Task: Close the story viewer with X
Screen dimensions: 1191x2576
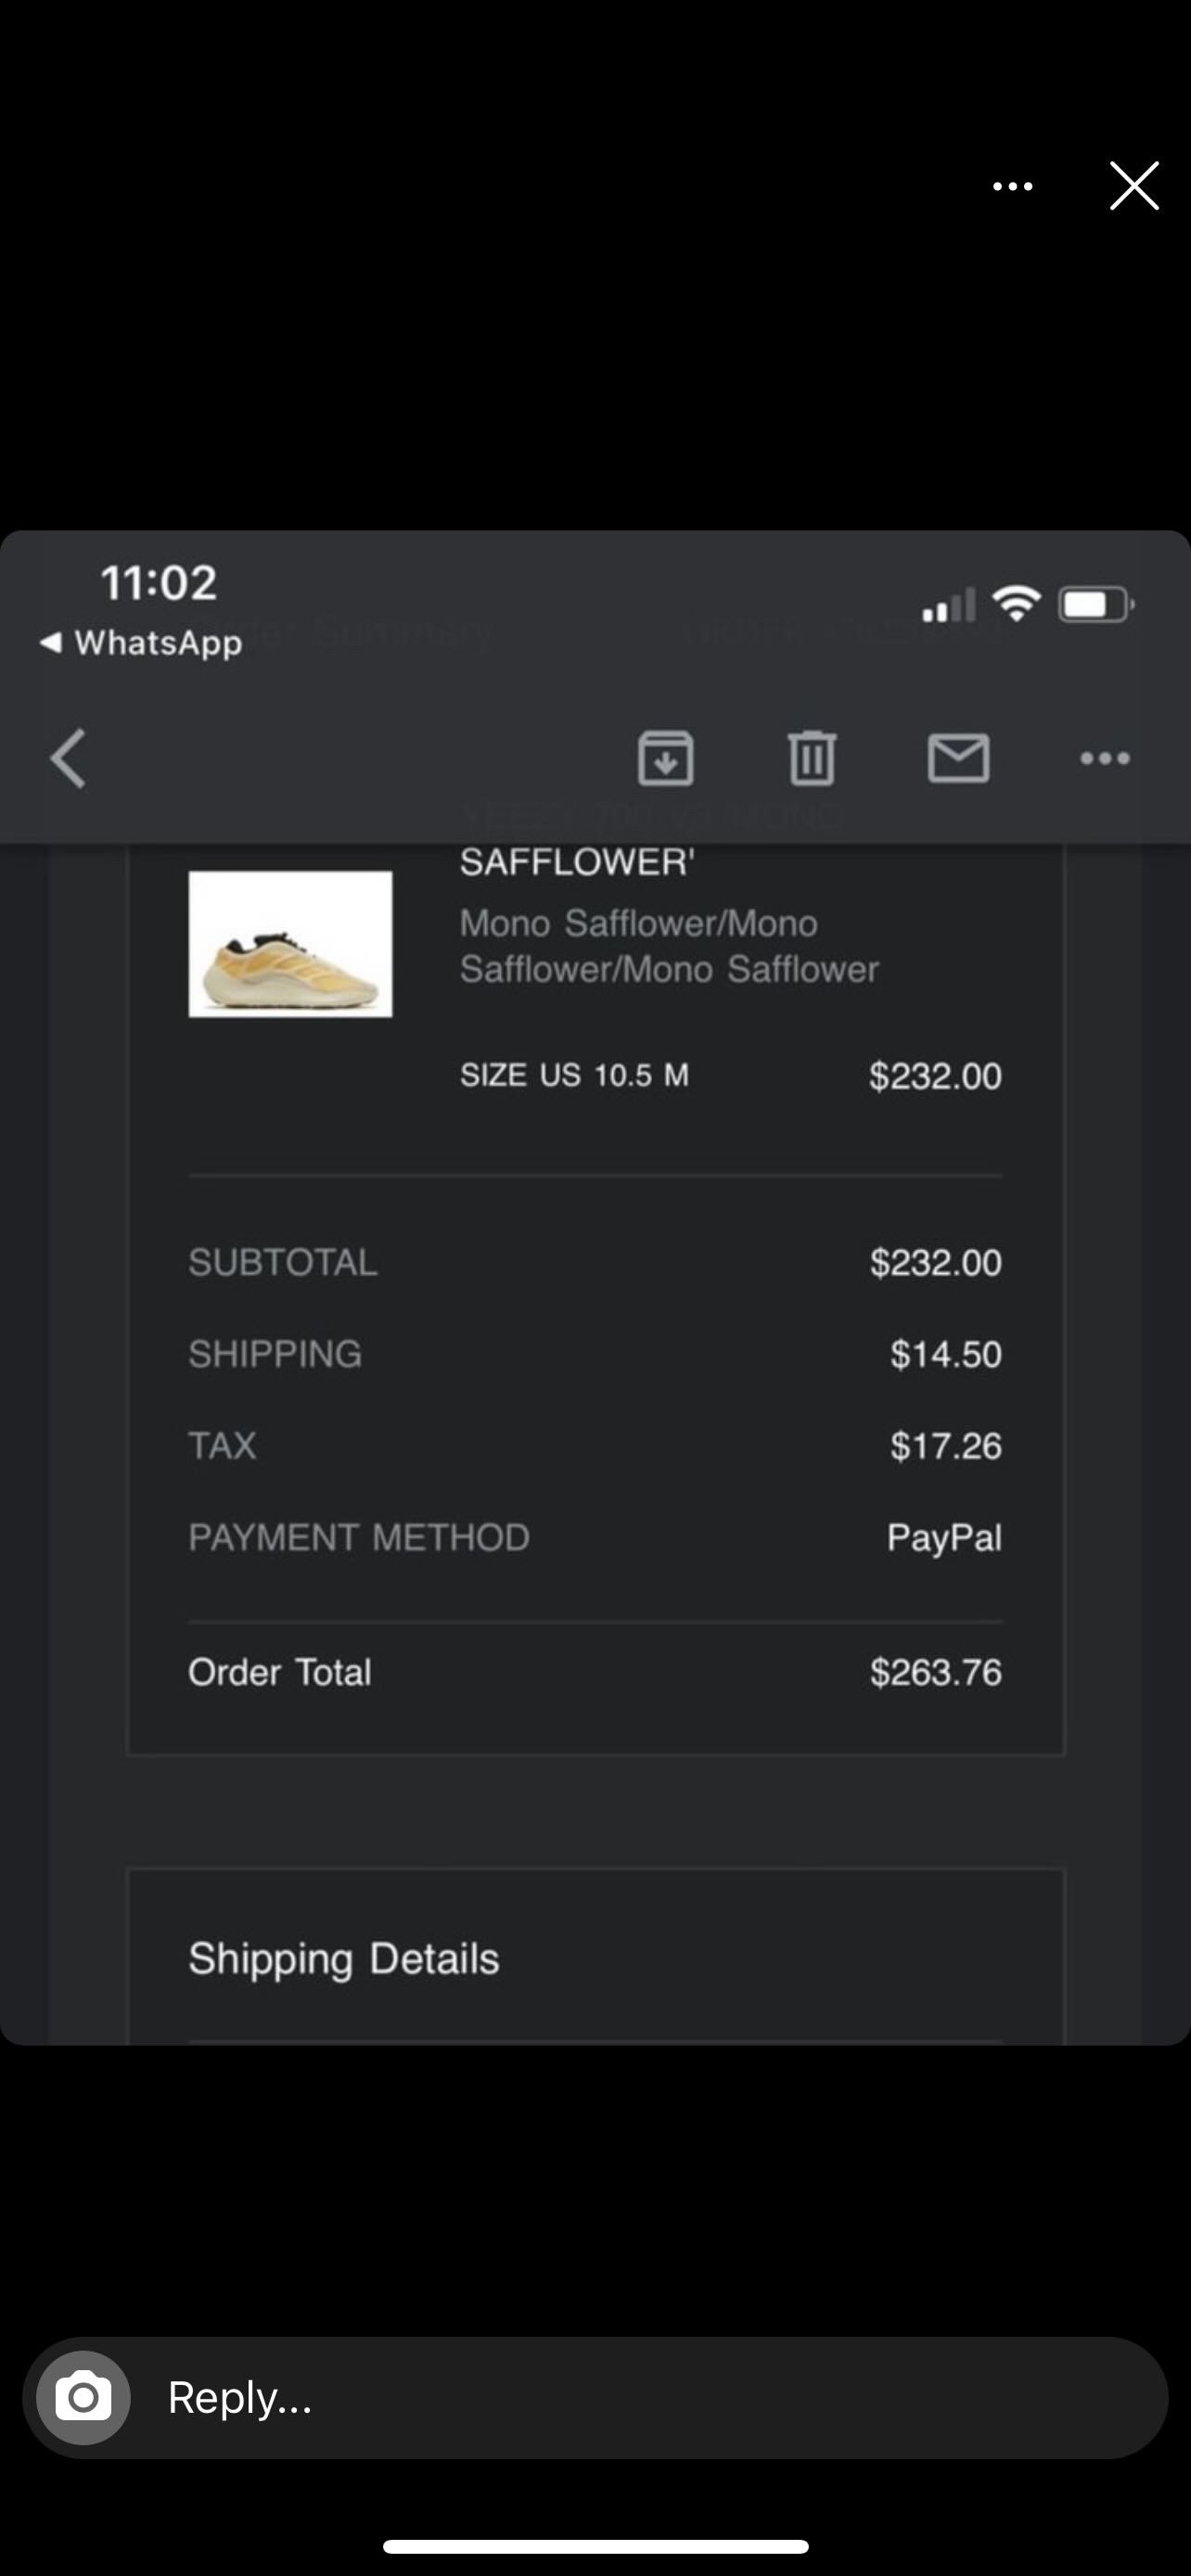Action: click(x=1133, y=186)
